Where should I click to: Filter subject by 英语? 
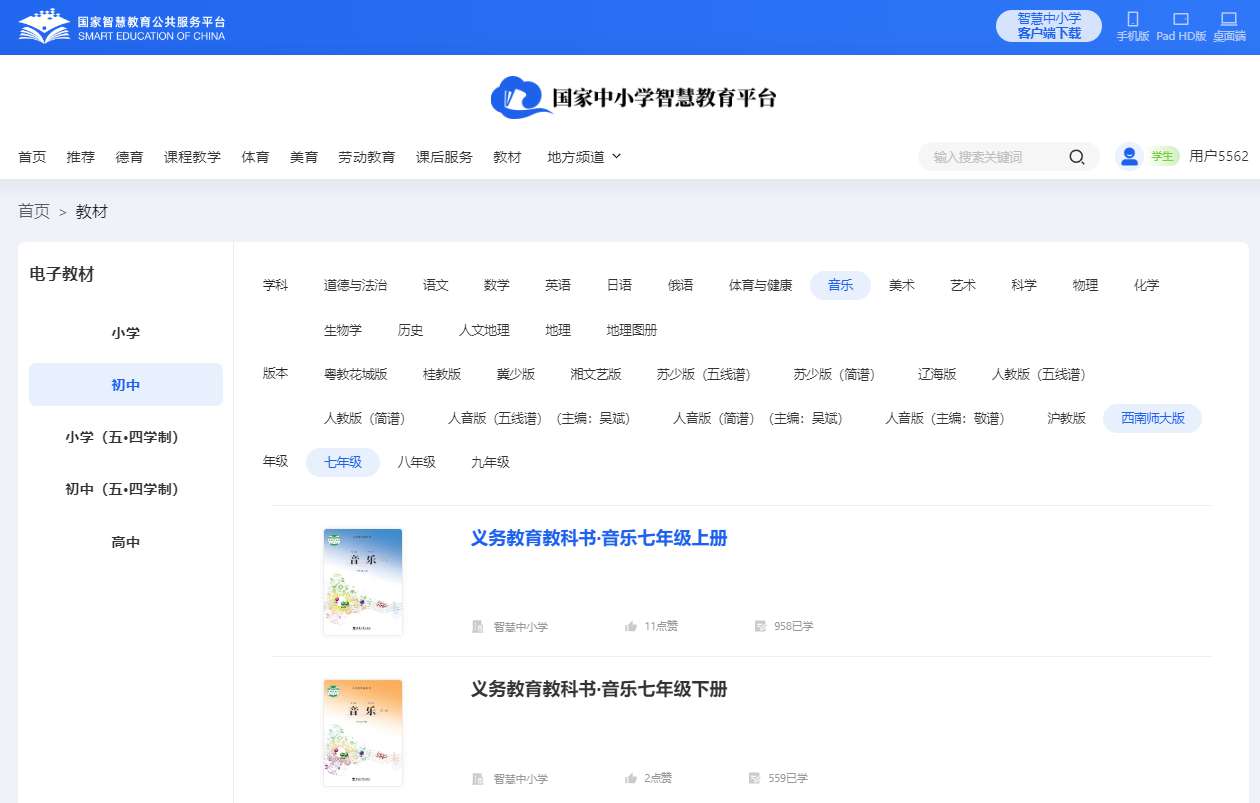click(x=558, y=285)
